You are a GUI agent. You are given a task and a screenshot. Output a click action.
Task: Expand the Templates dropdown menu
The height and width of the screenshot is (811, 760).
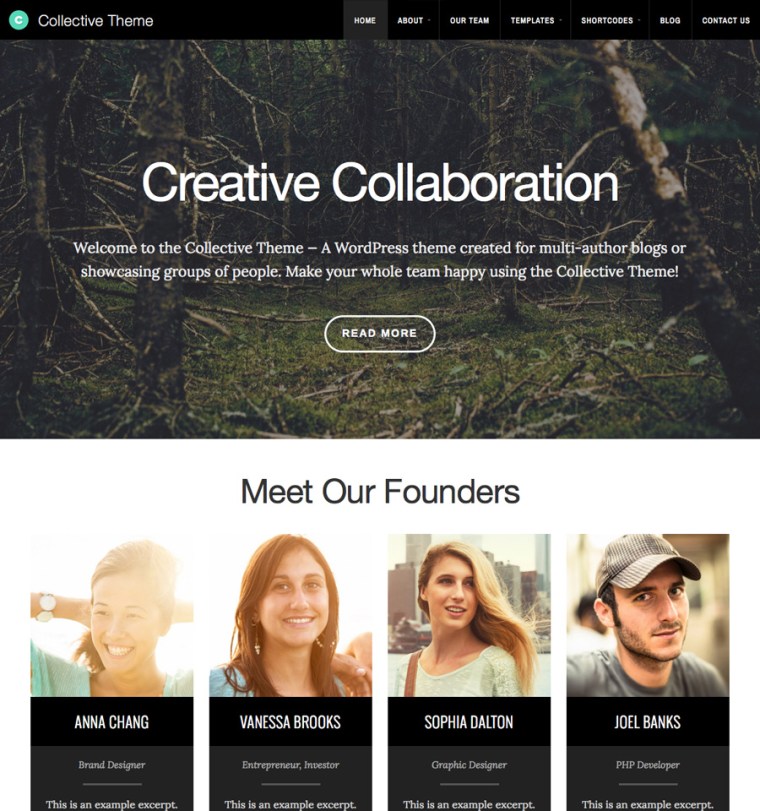pyautogui.click(x=535, y=20)
